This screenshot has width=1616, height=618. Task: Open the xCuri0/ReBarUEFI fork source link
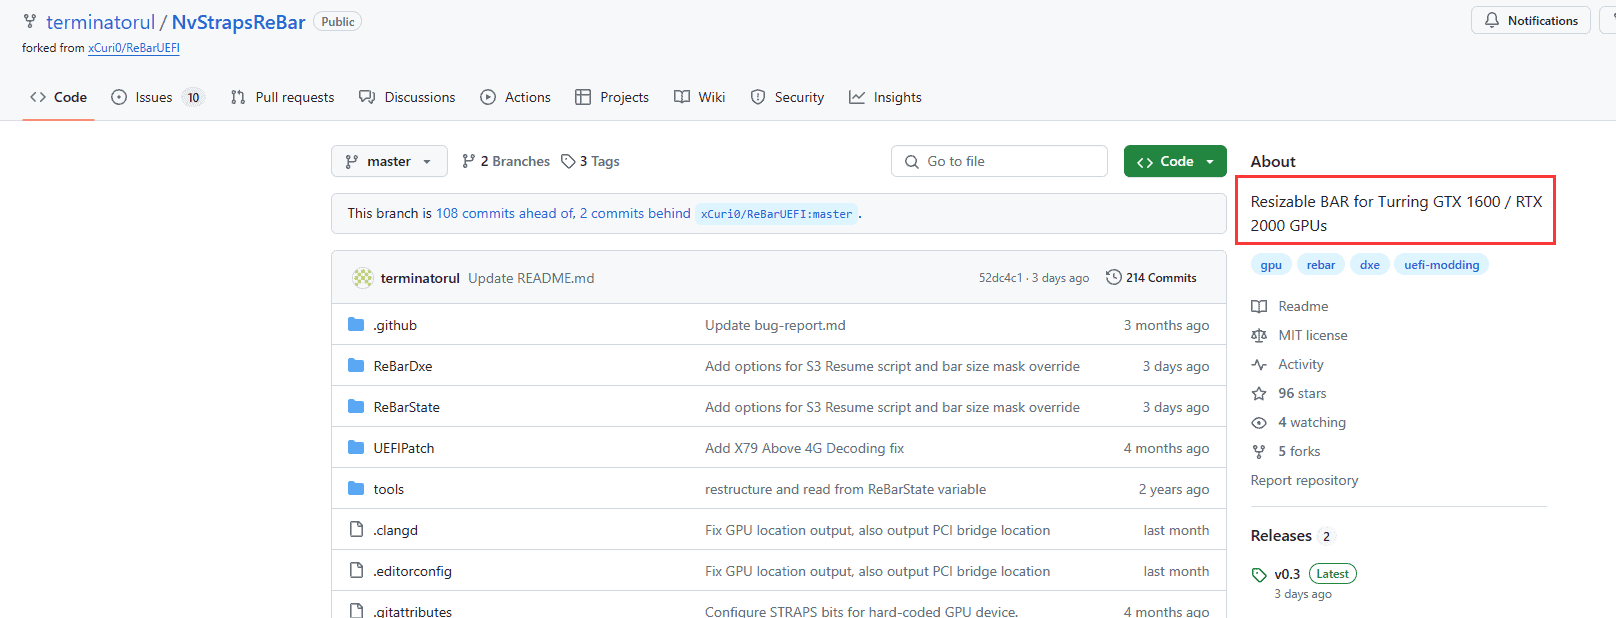(x=134, y=48)
